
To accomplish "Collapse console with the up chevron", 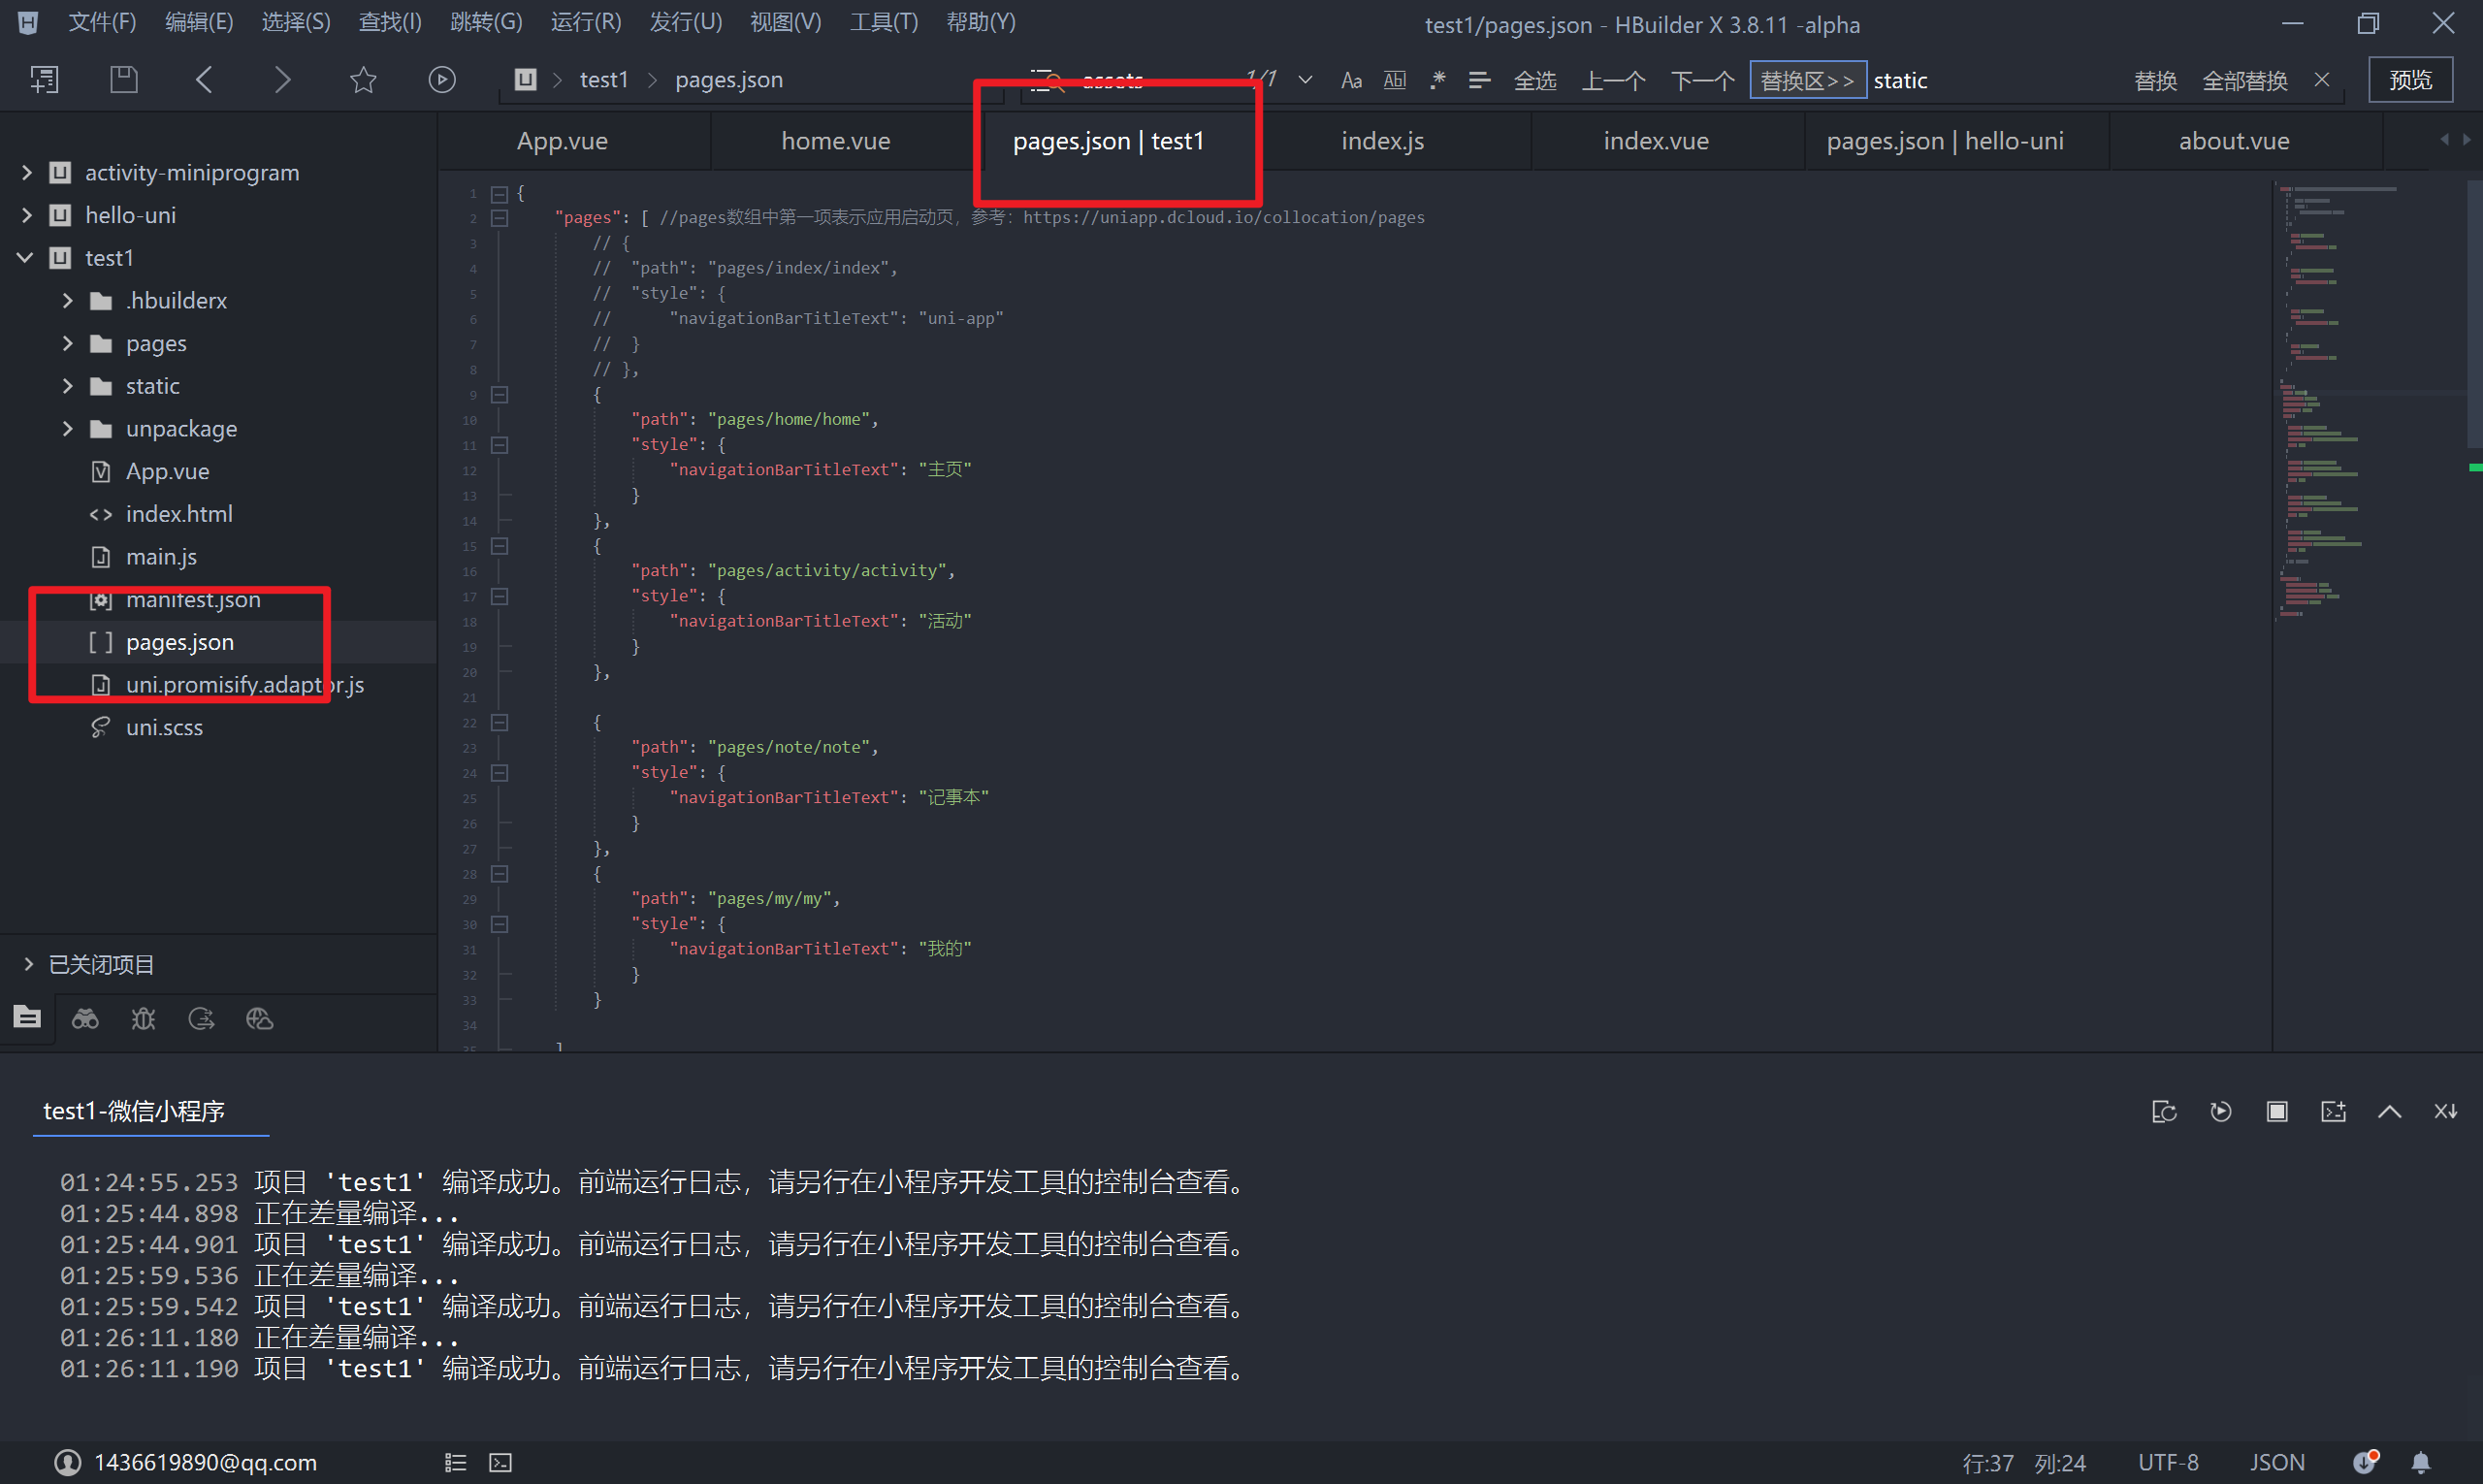I will click(2390, 1112).
